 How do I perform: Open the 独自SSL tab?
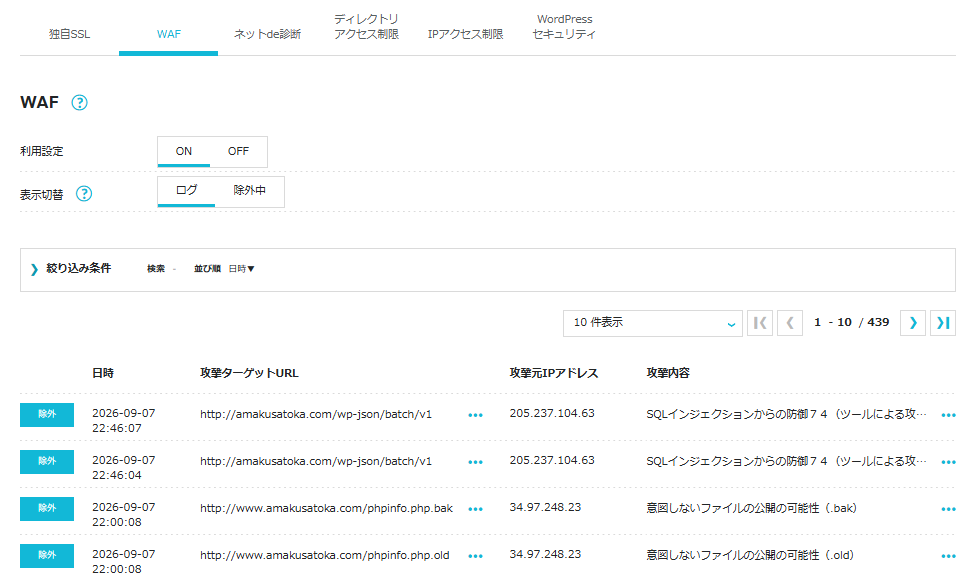point(69,34)
